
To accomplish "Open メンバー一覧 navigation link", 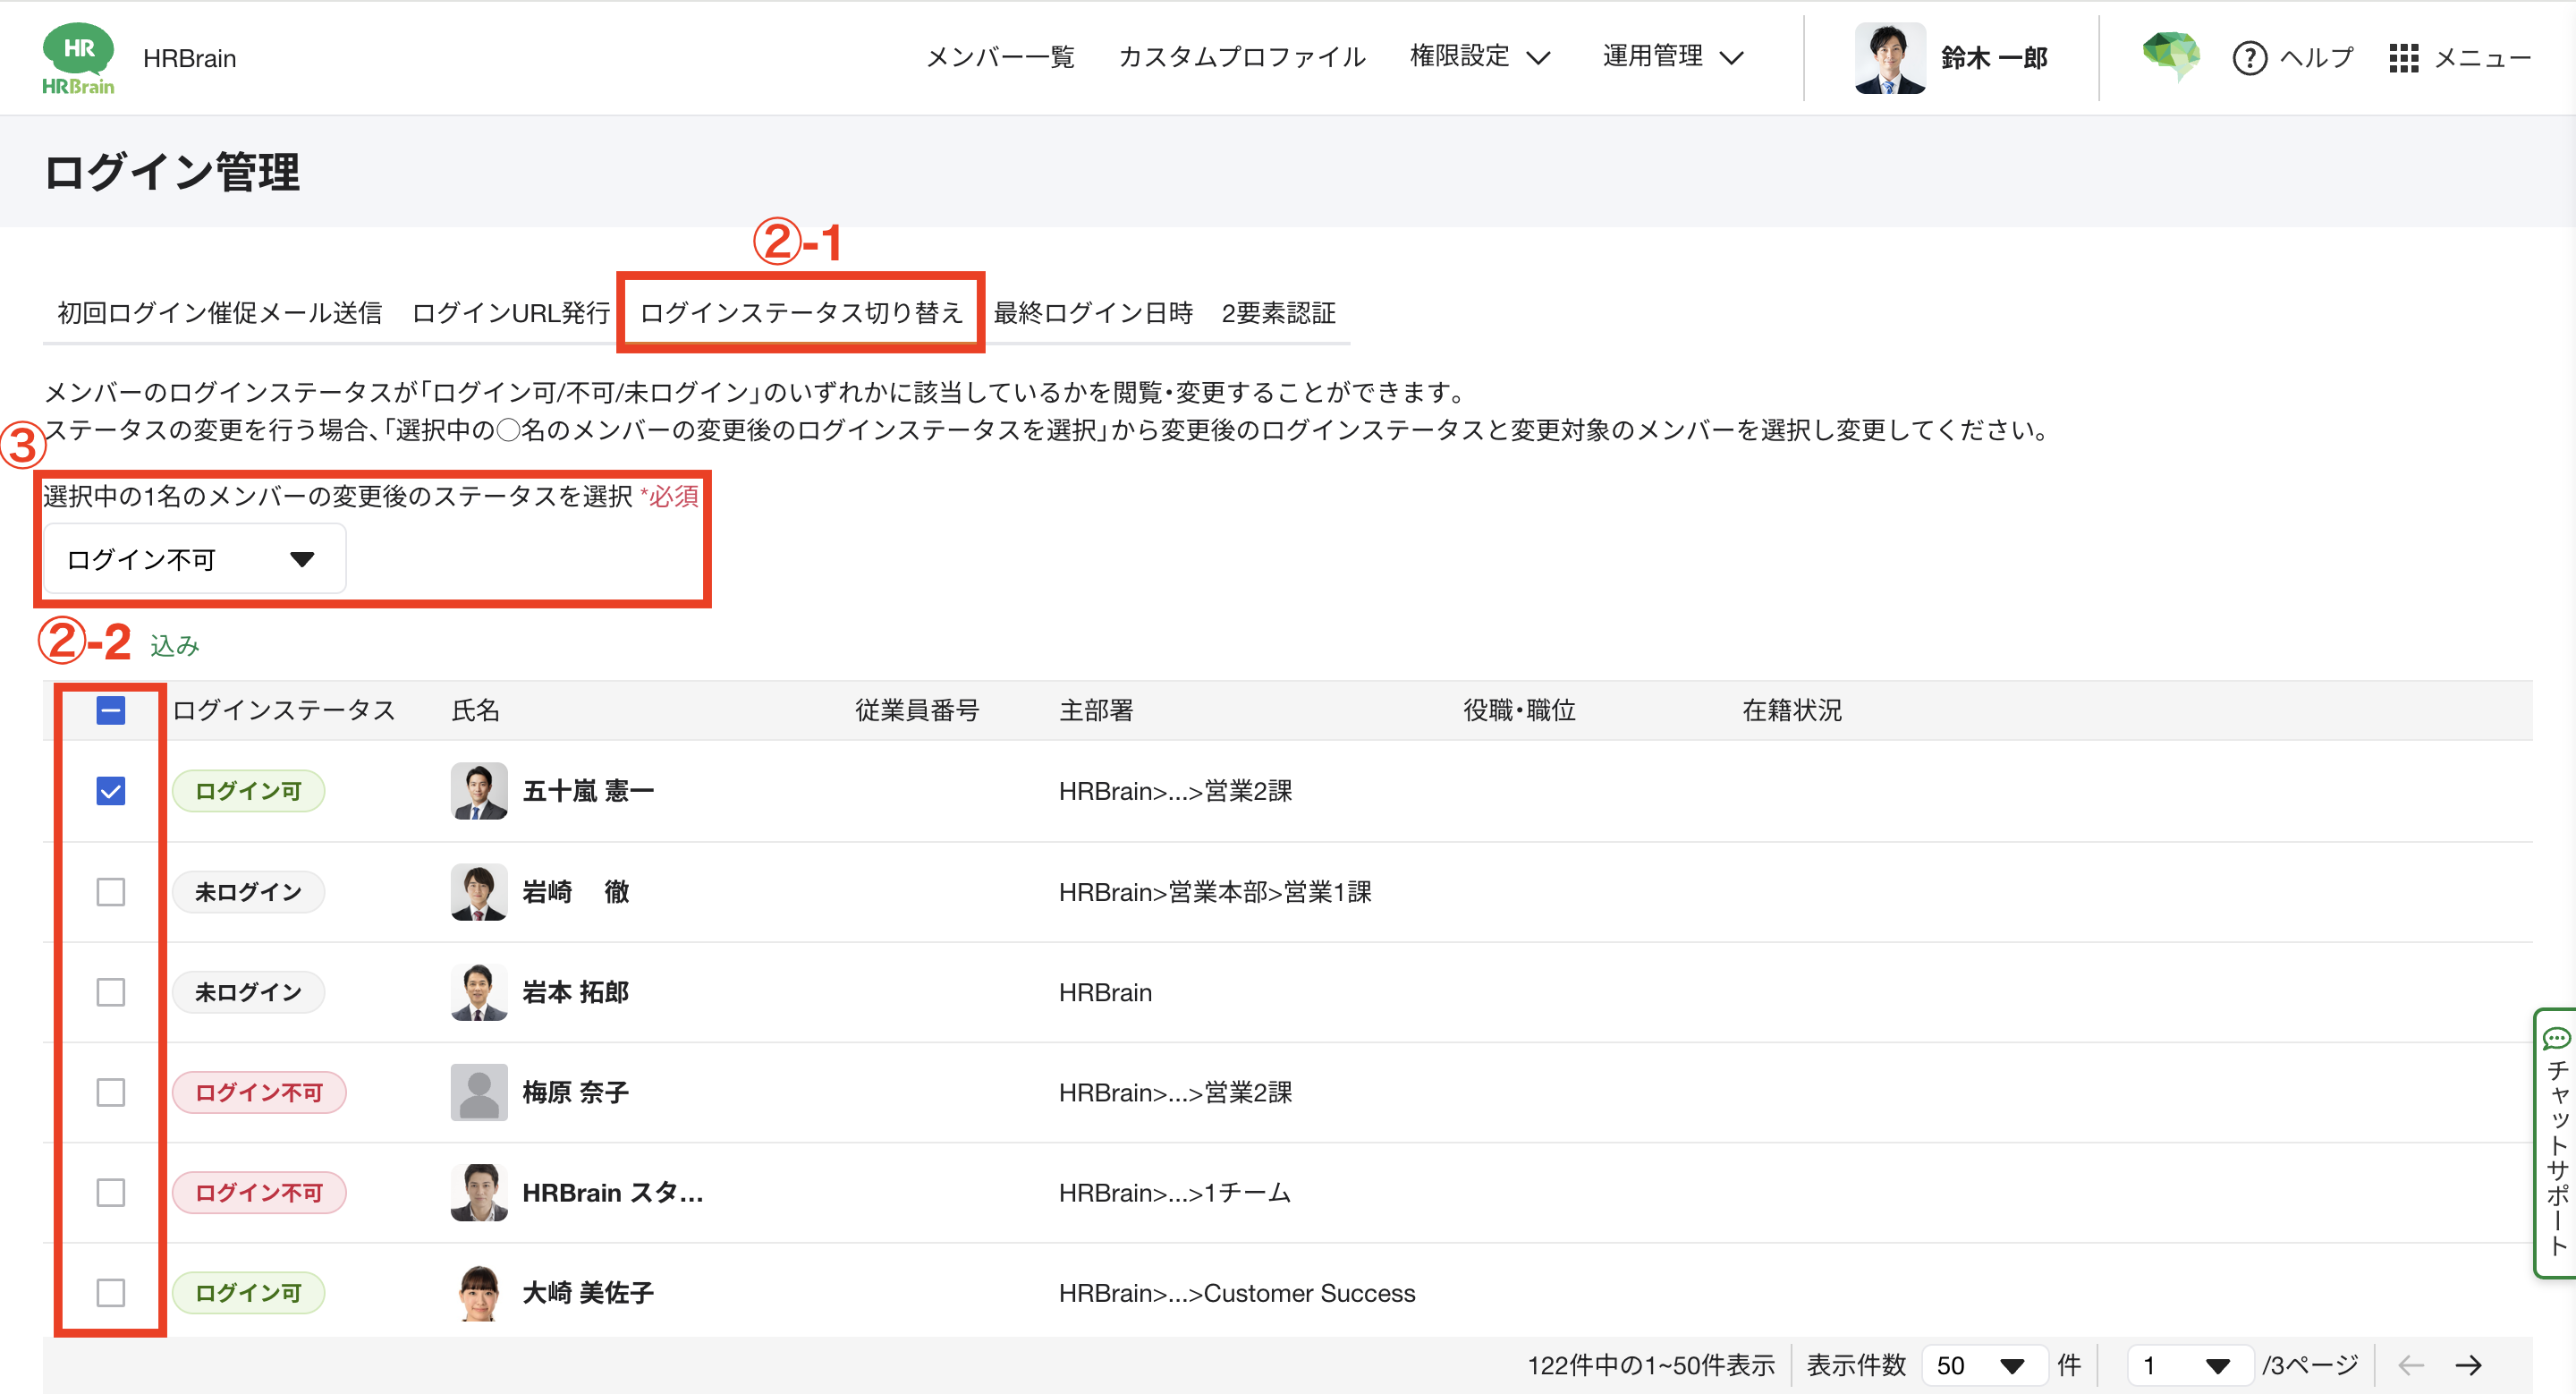I will (1000, 57).
